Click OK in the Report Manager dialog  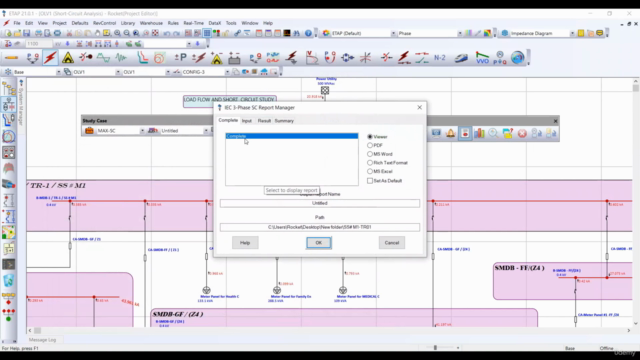[319, 242]
